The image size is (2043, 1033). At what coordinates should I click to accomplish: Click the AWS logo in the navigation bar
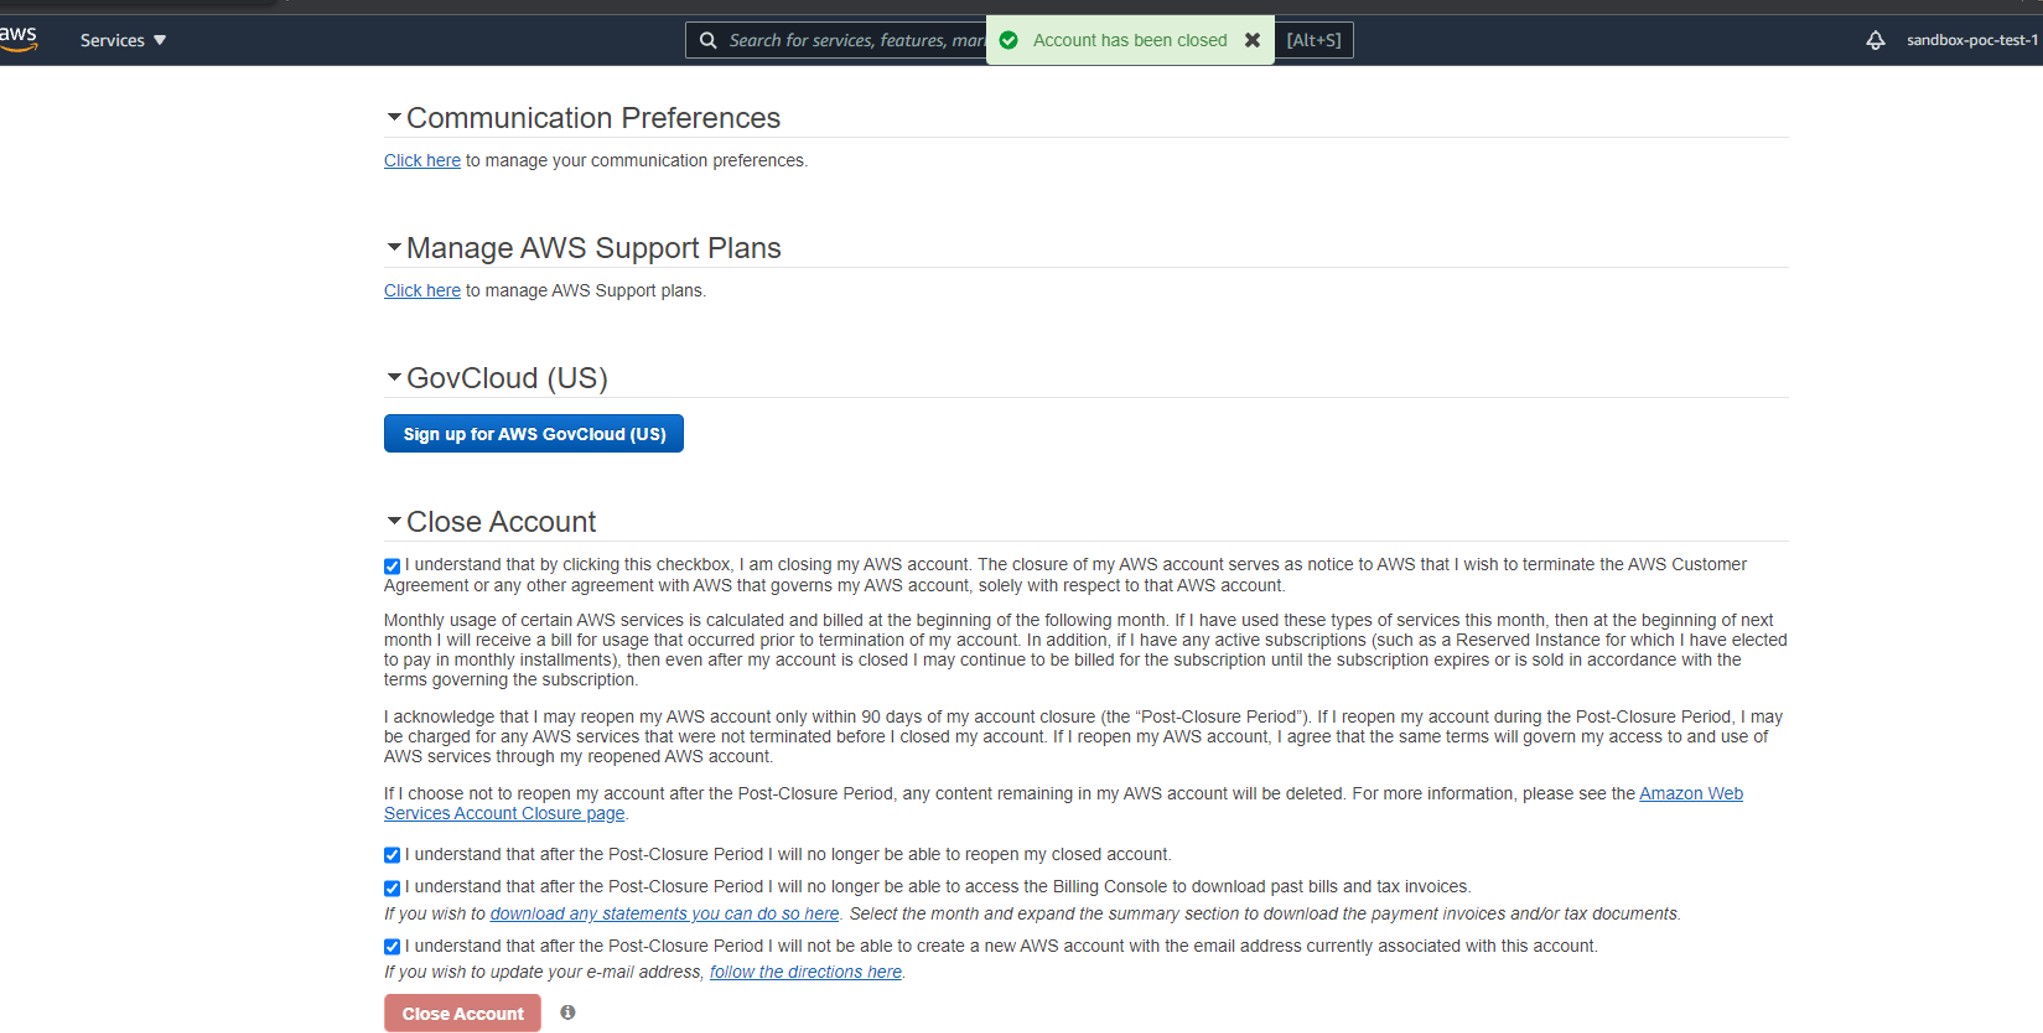pos(20,38)
